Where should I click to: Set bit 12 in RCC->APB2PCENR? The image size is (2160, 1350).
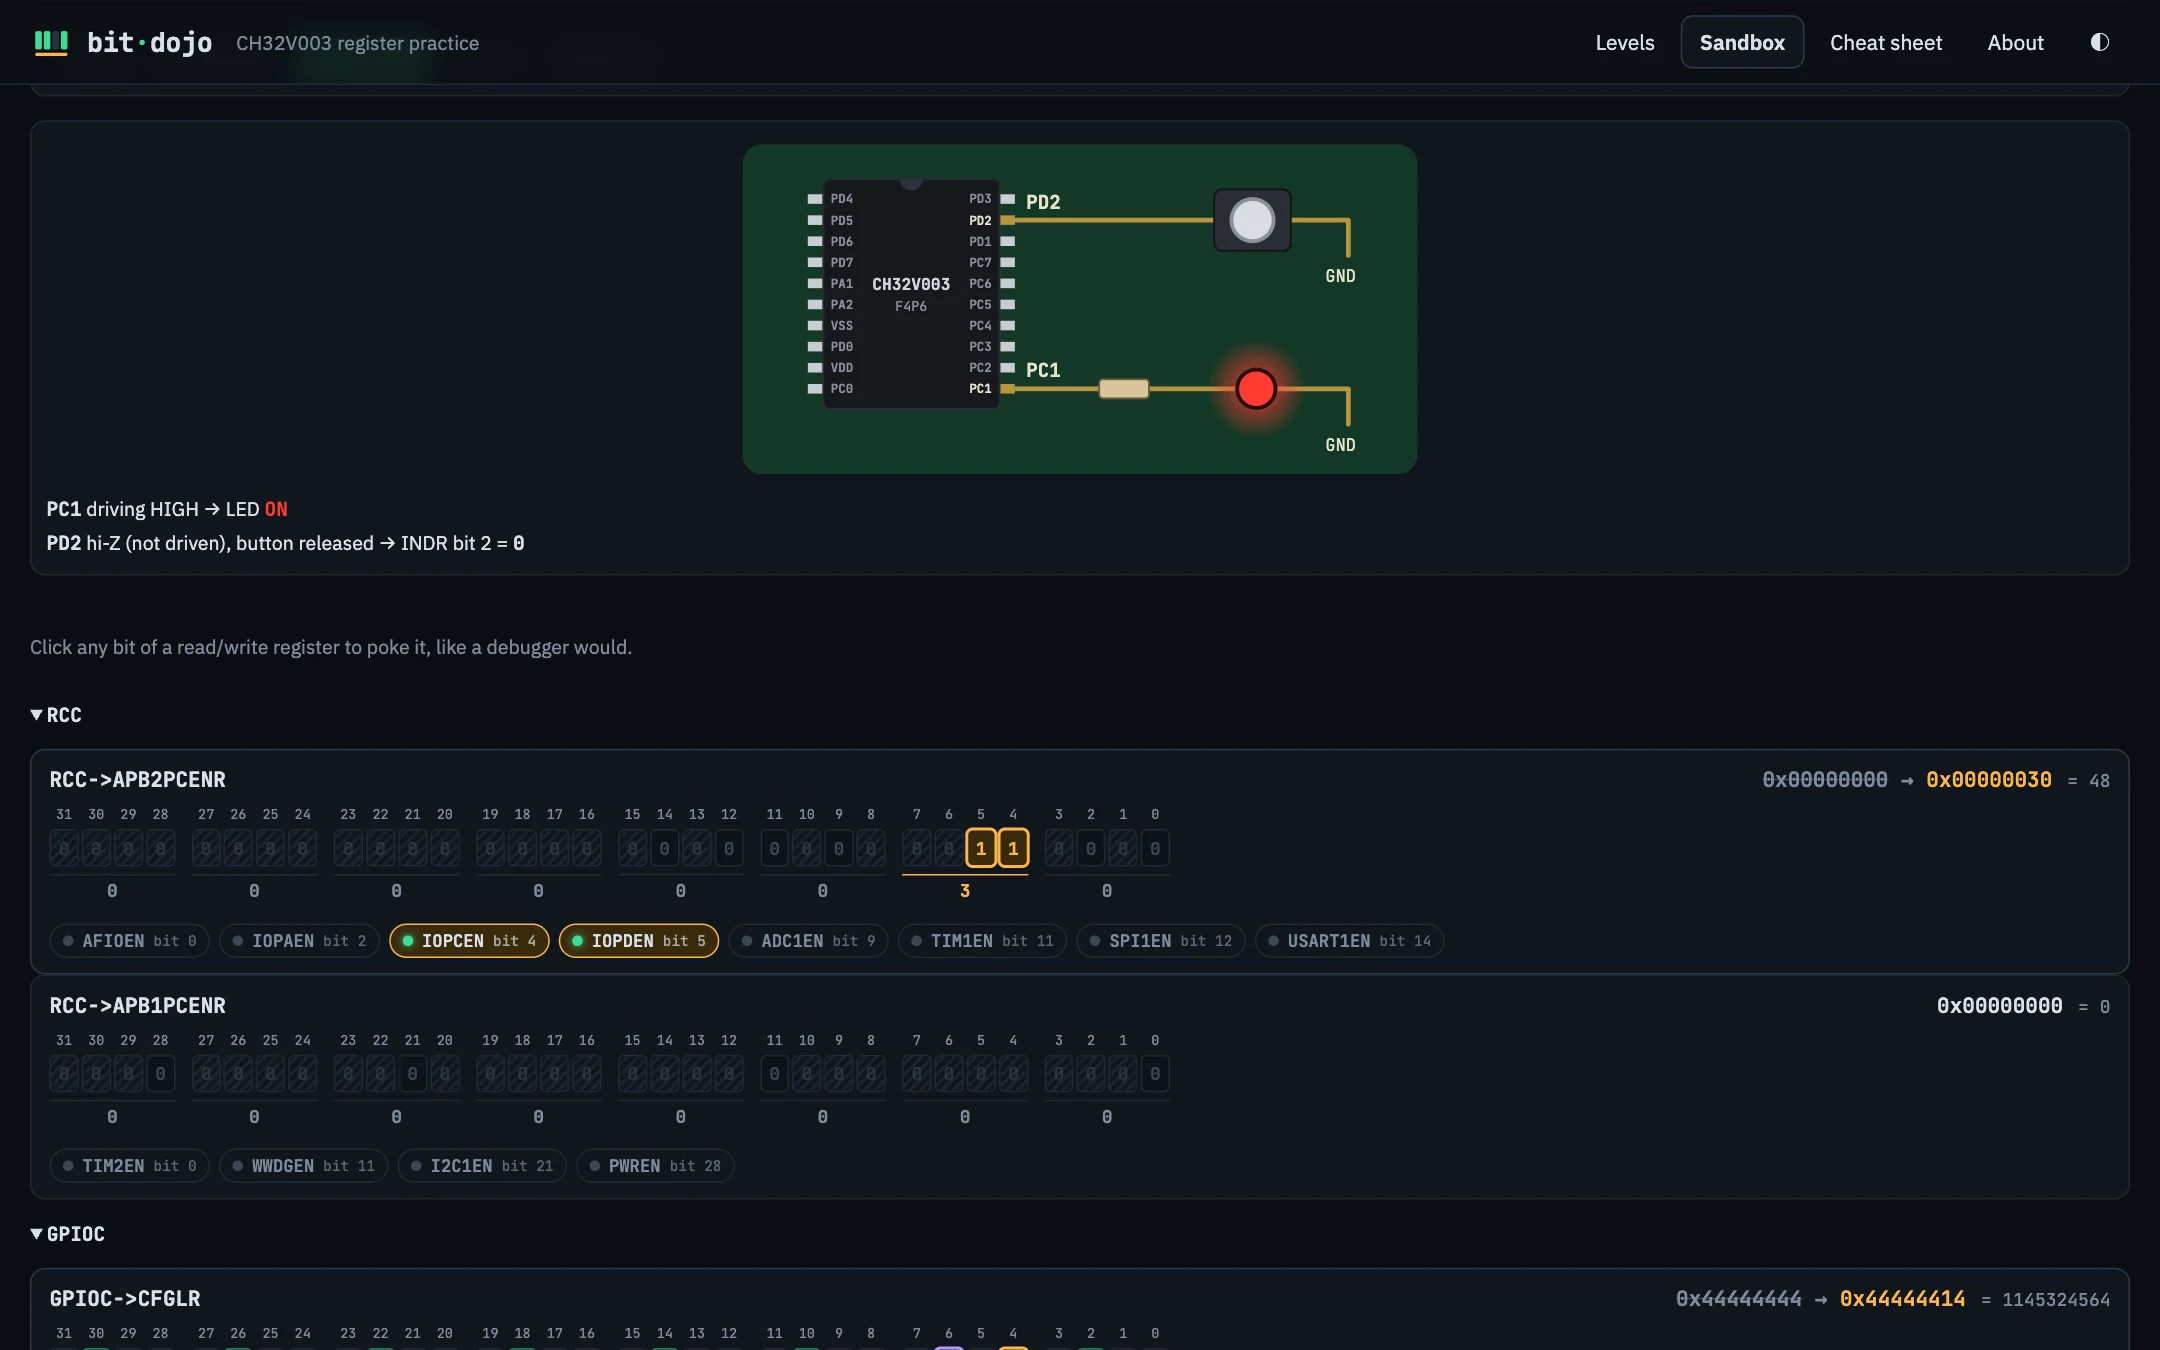click(x=729, y=849)
